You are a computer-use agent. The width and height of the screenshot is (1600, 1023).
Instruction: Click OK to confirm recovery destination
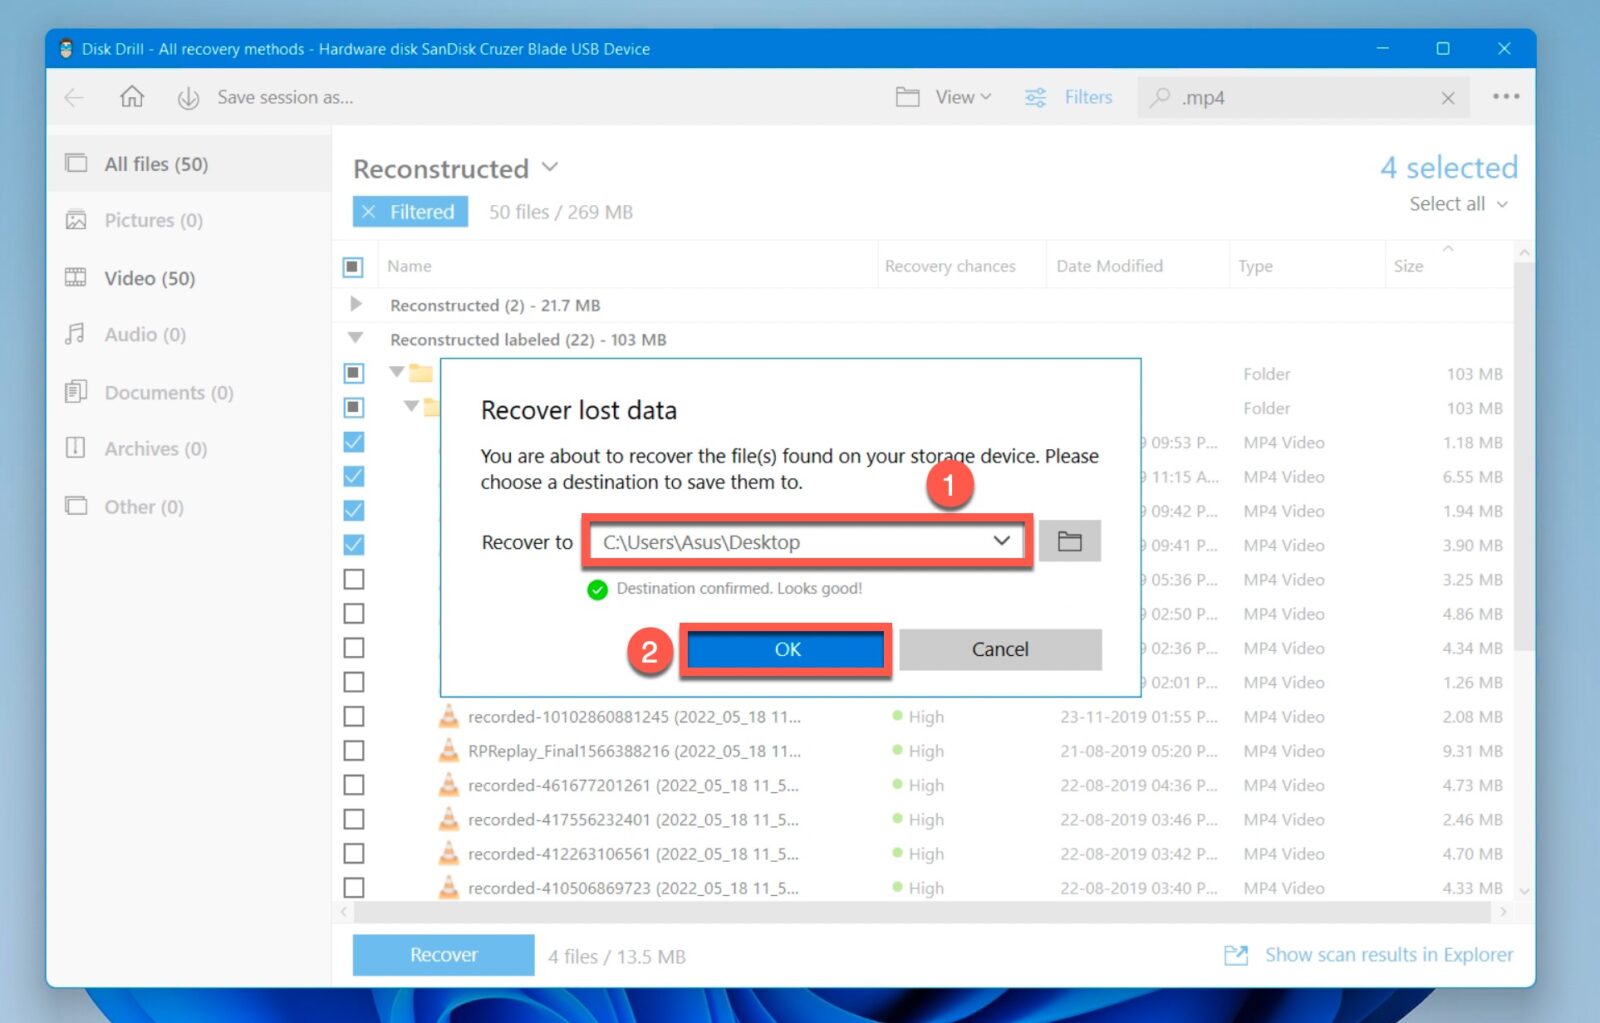tap(786, 649)
